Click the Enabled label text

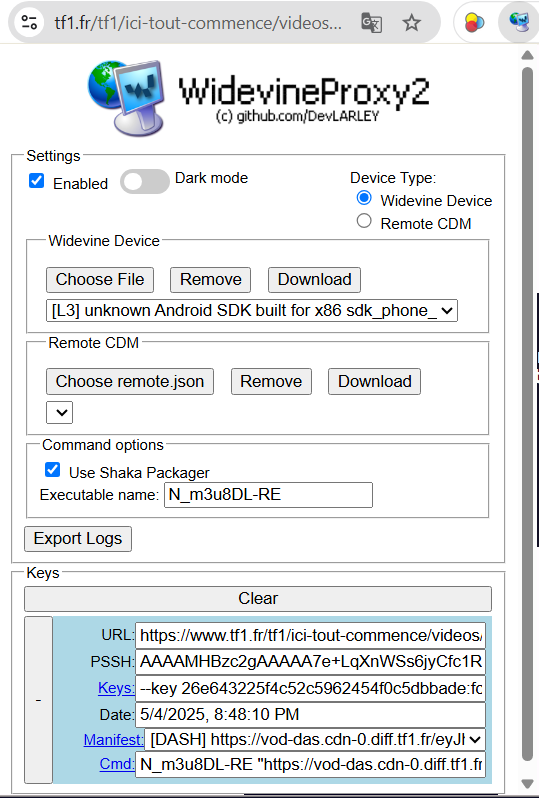(x=80, y=184)
